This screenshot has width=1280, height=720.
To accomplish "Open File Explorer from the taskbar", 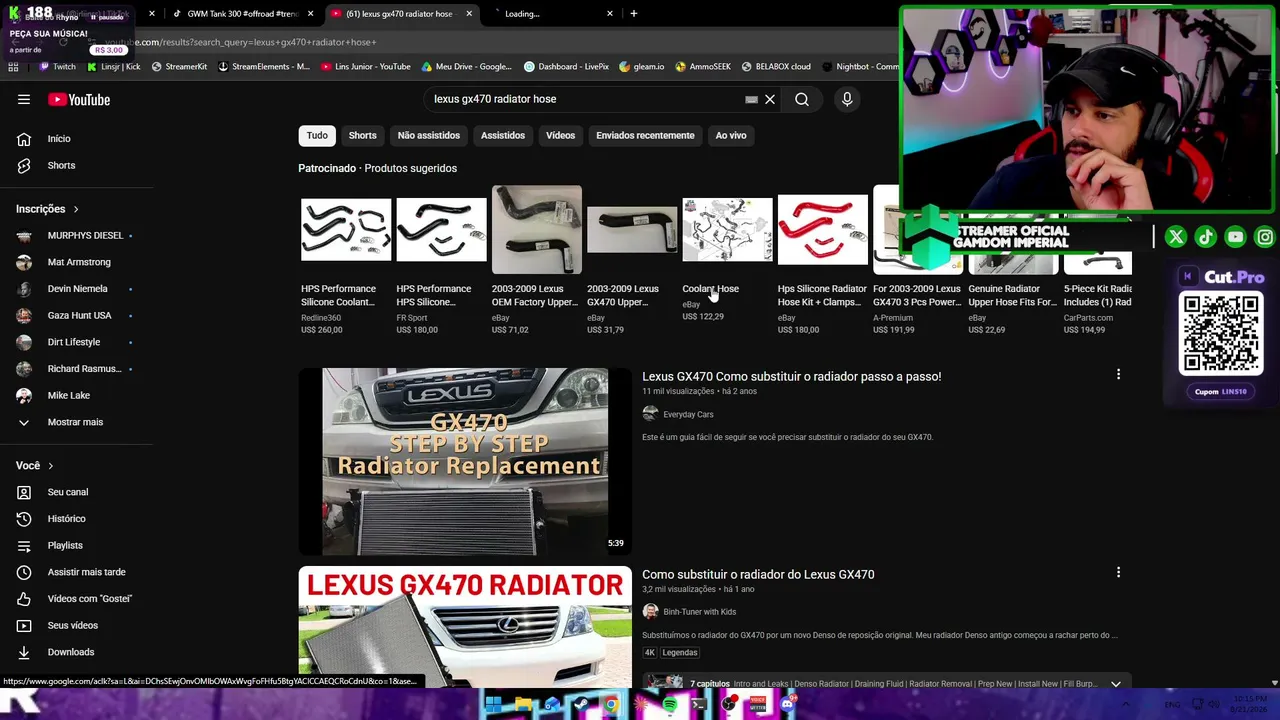I will [523, 704].
